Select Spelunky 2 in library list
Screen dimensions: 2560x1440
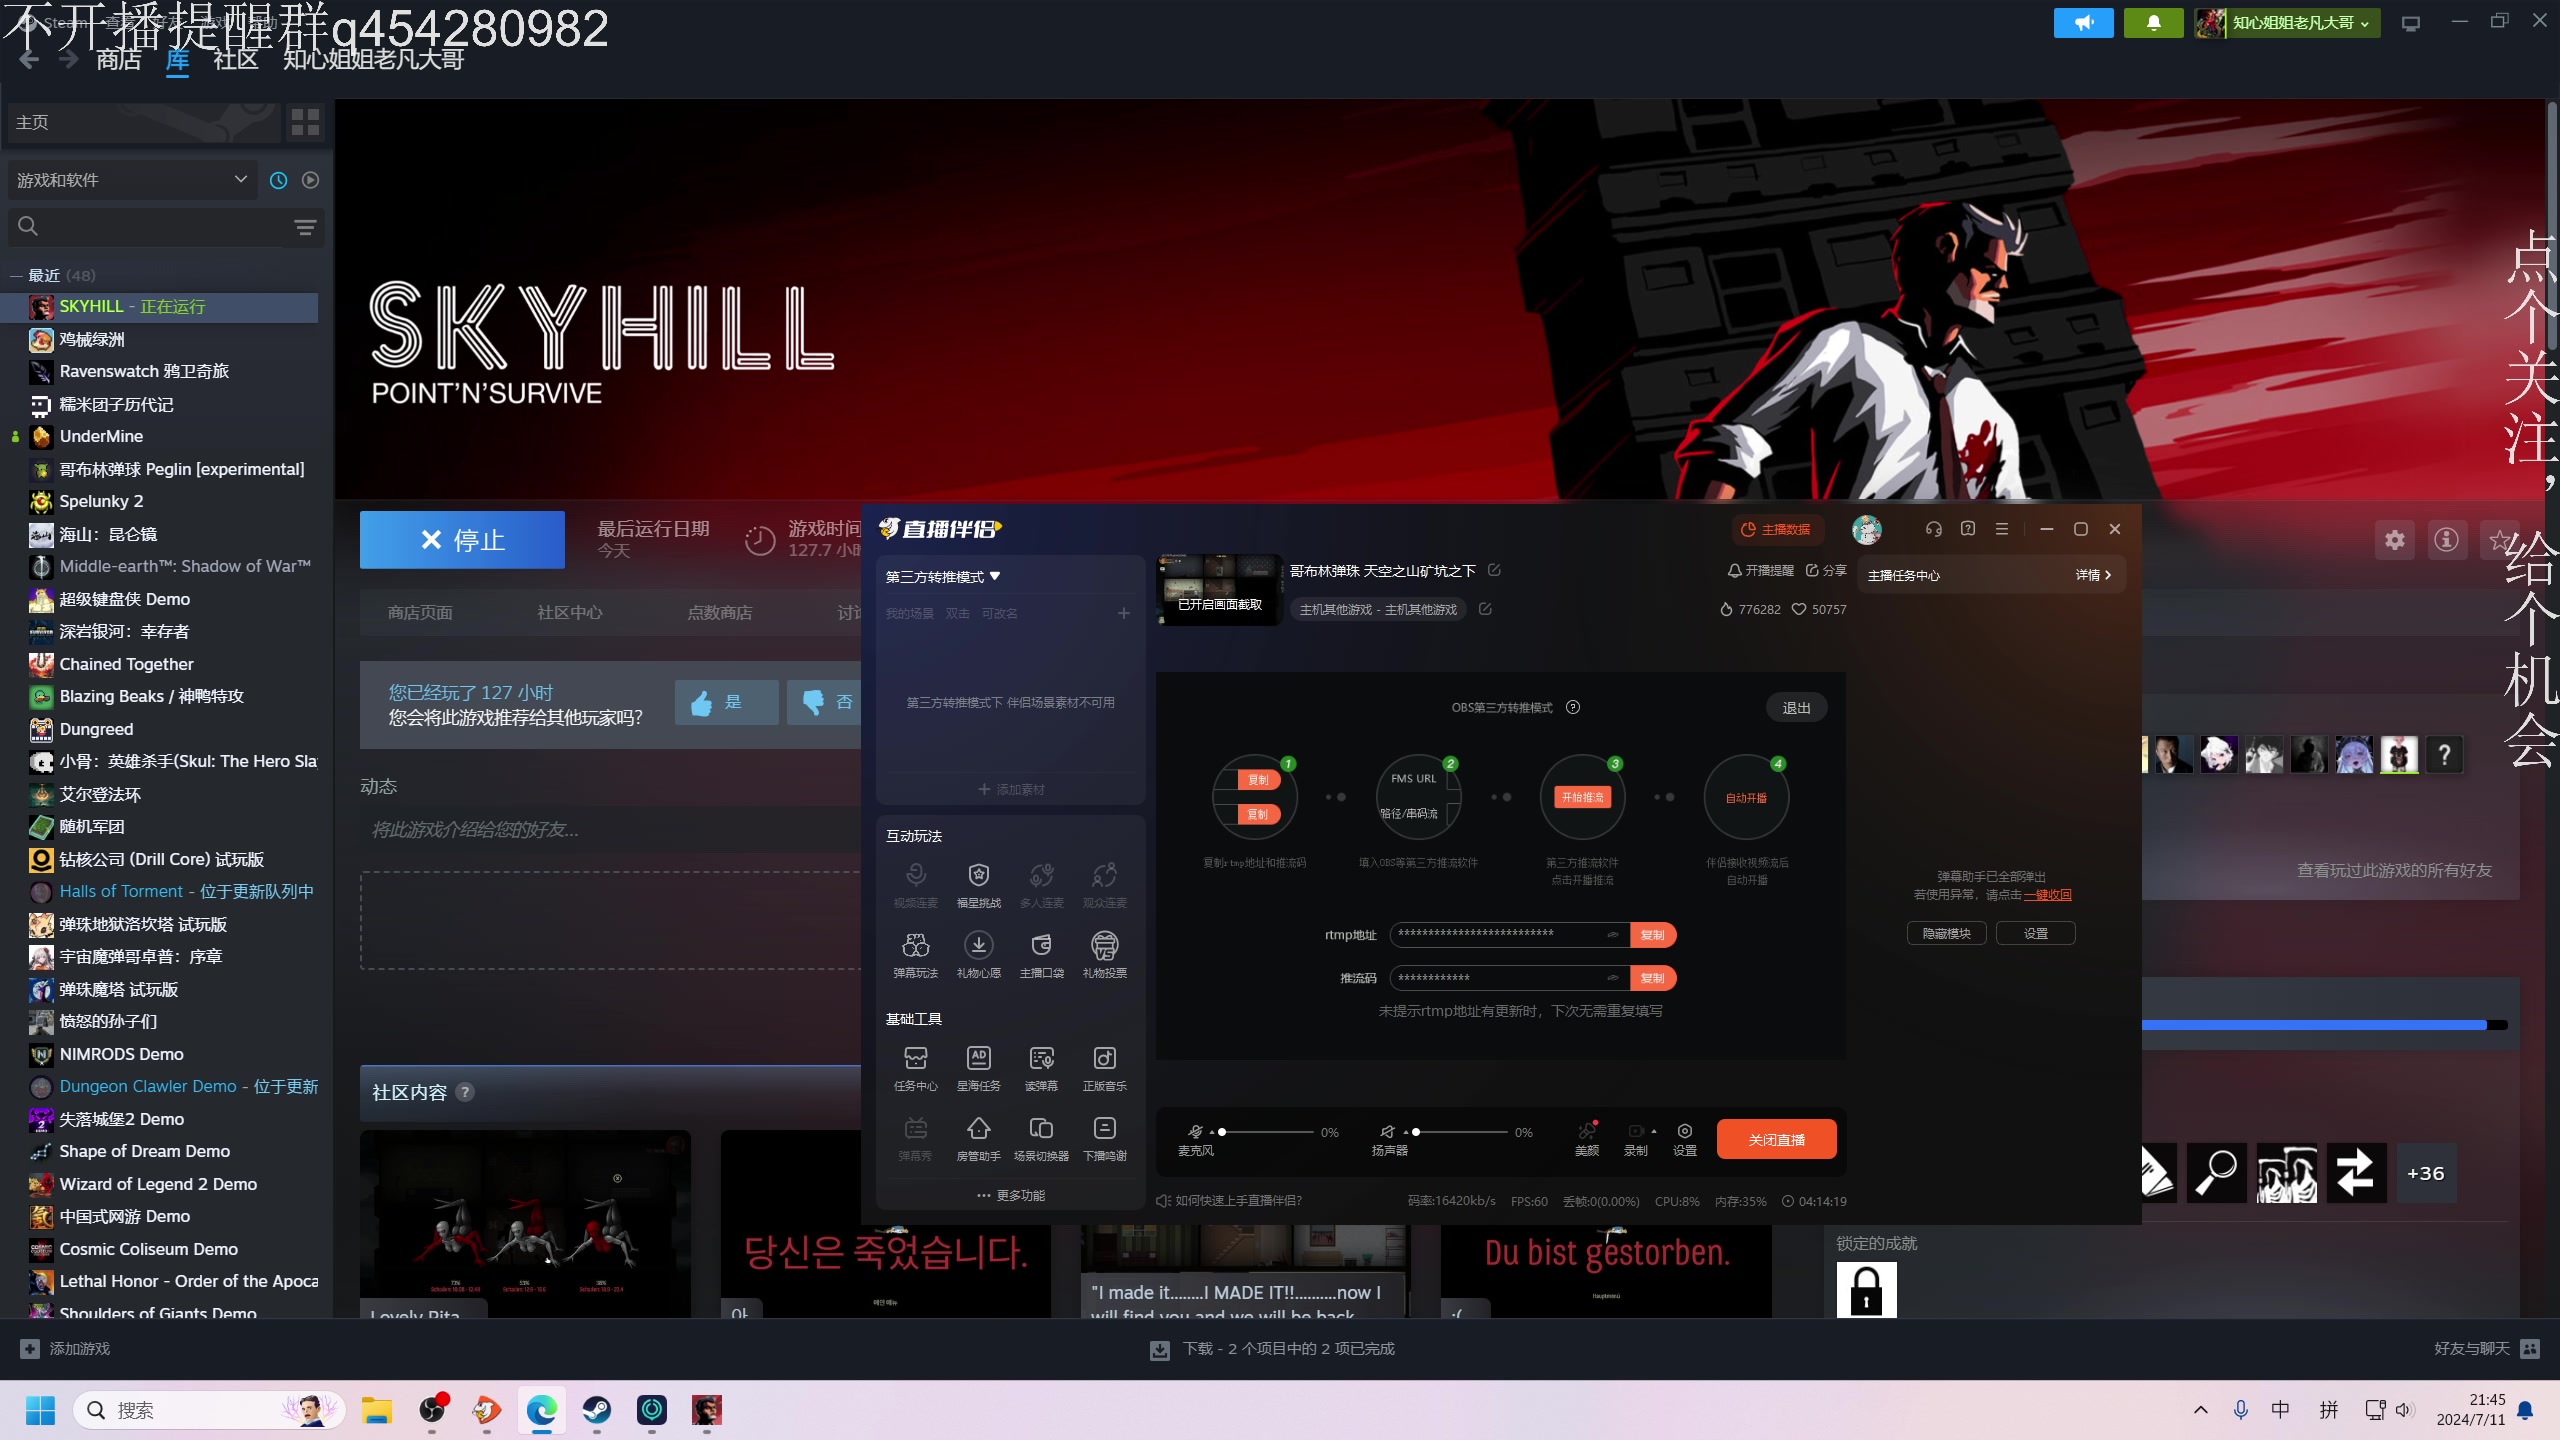pos(101,501)
